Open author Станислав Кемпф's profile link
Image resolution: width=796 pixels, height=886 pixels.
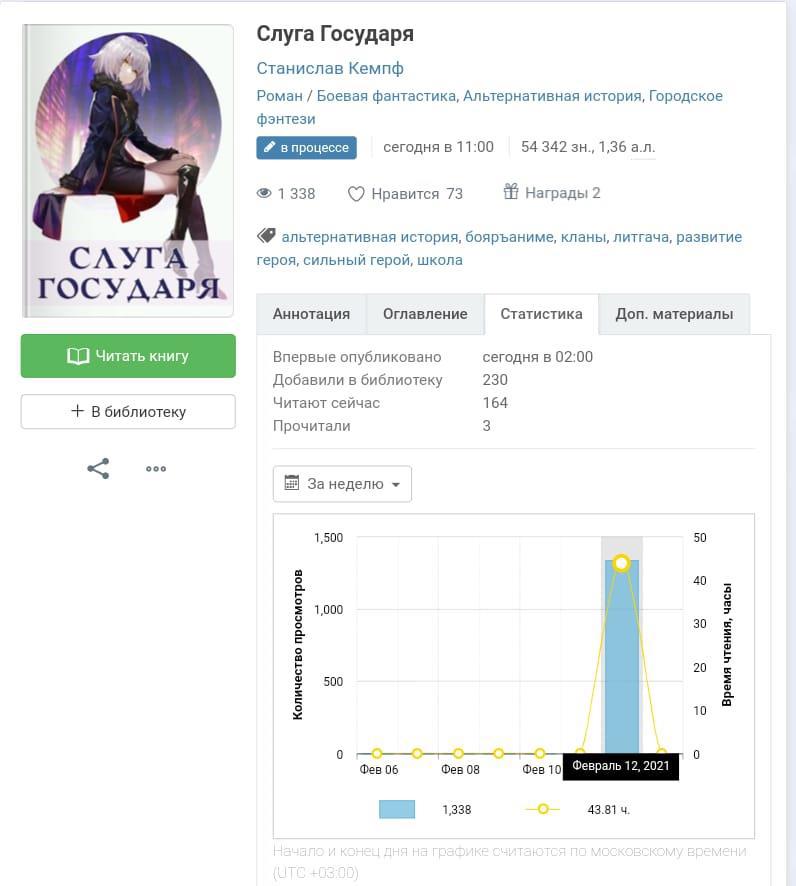[x=330, y=68]
